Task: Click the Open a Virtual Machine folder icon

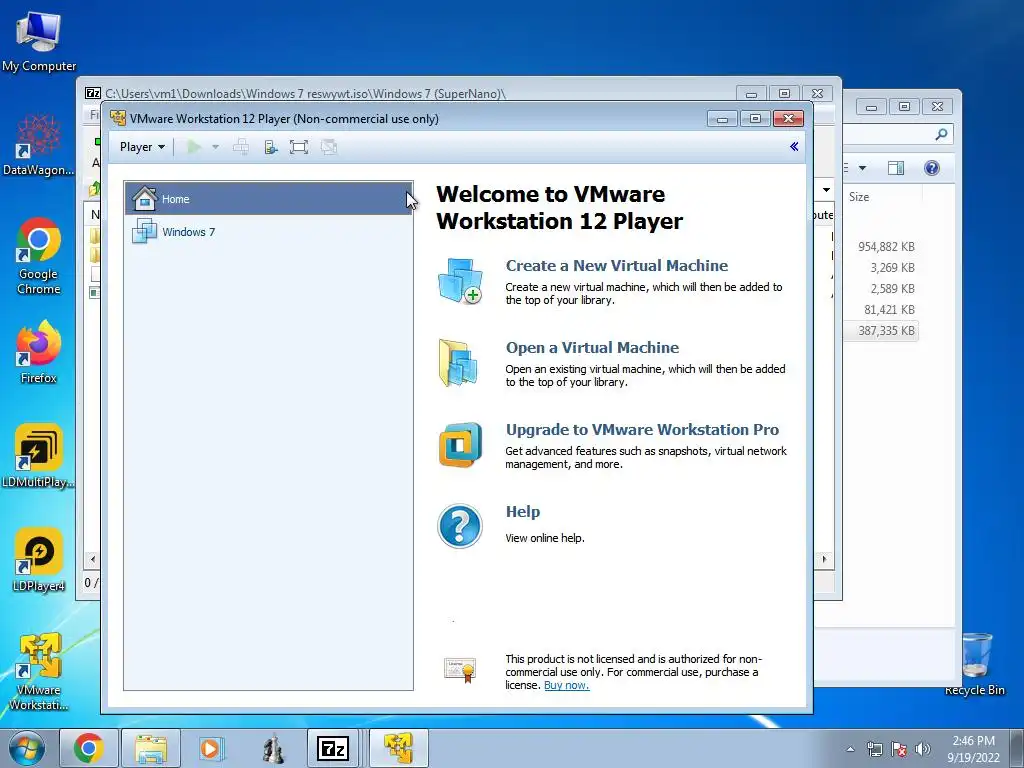Action: tap(459, 363)
